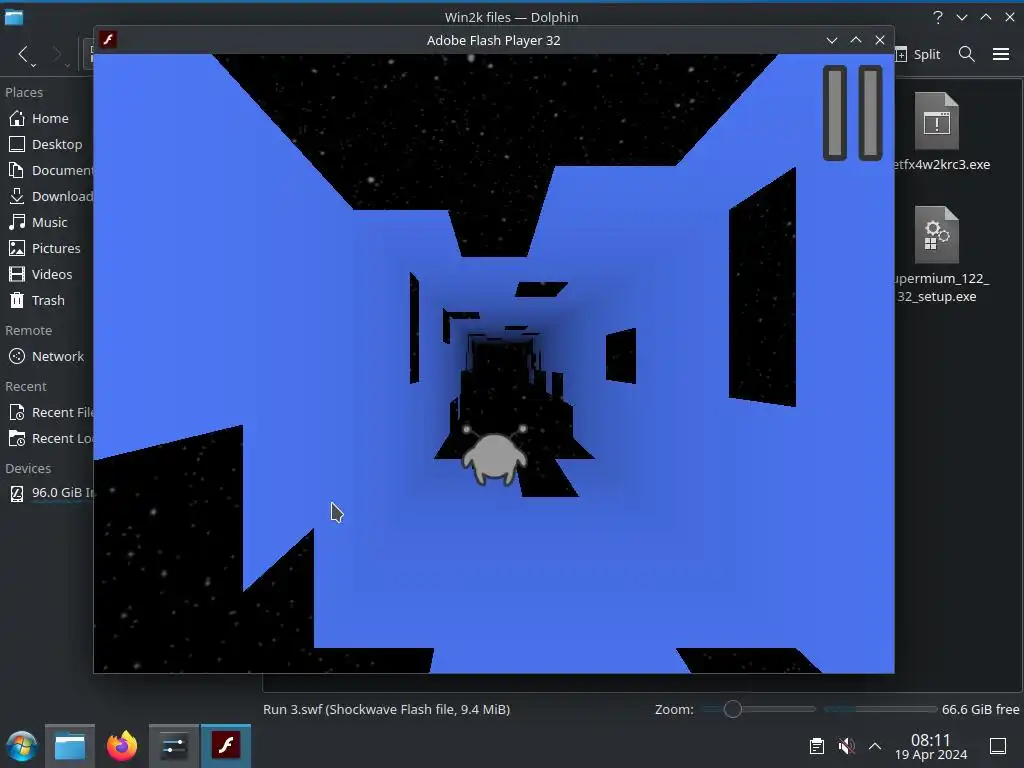Pause the Run 3 game
The image size is (1024, 768).
(x=852, y=113)
